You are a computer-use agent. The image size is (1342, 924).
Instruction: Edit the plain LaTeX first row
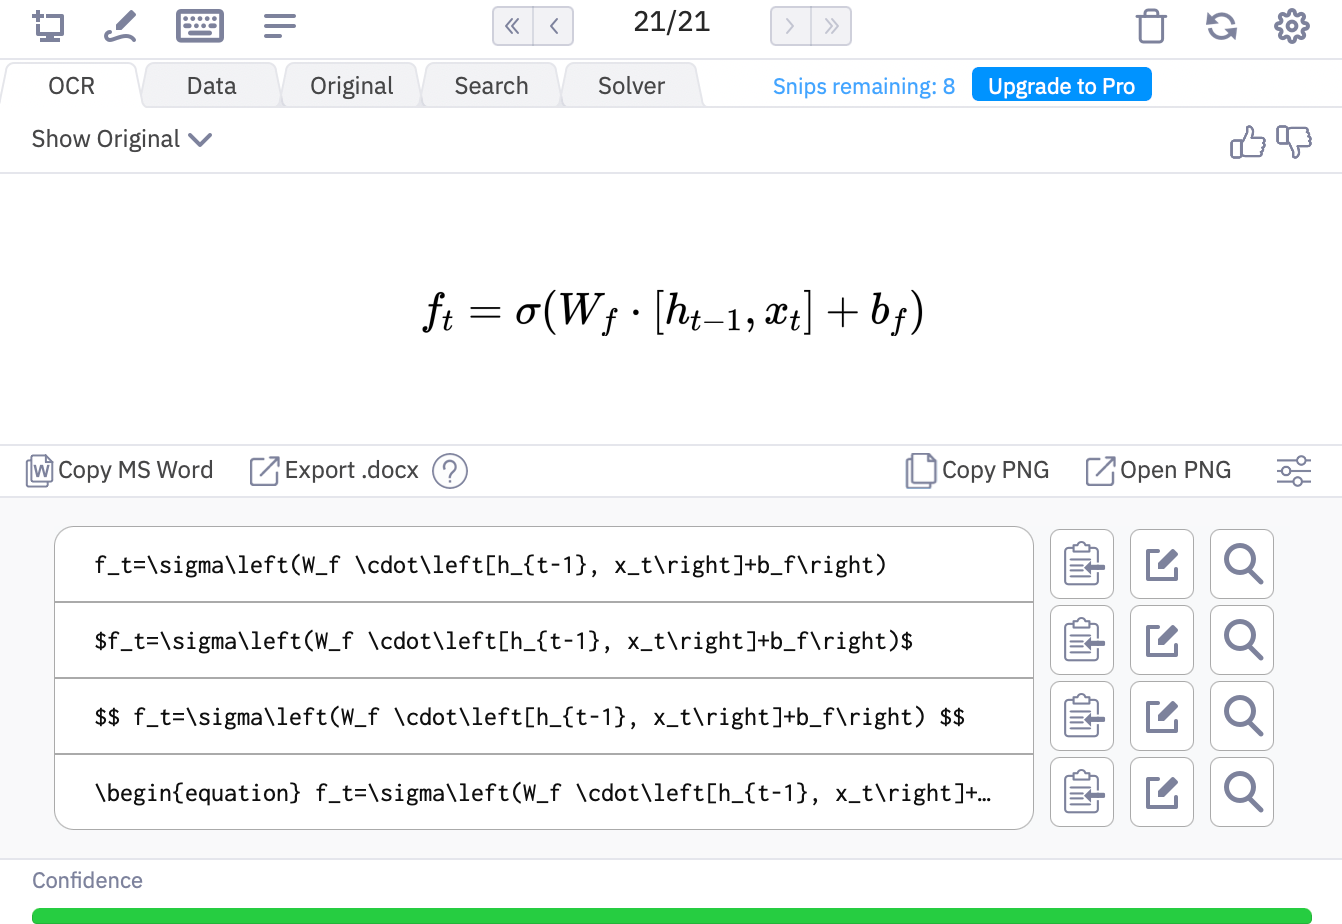(x=1162, y=564)
